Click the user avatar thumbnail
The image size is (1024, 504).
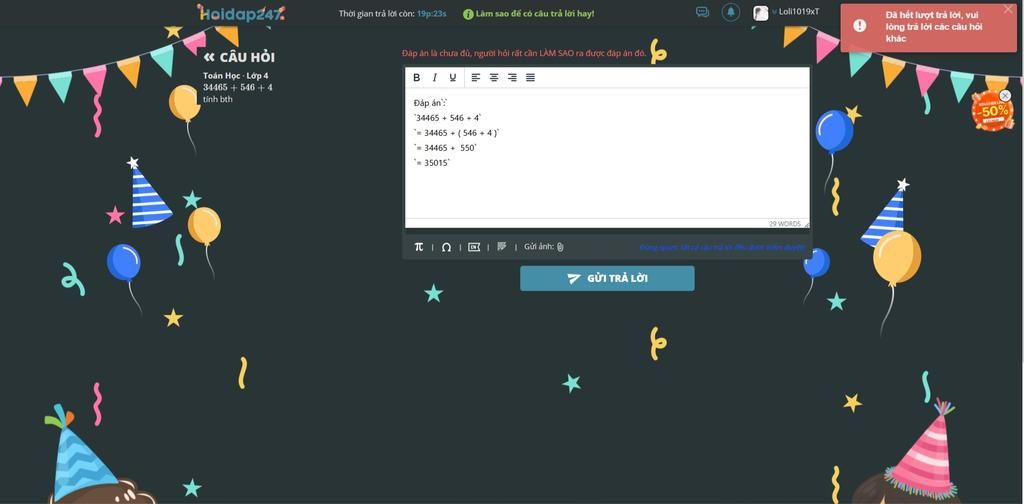[x=761, y=13]
